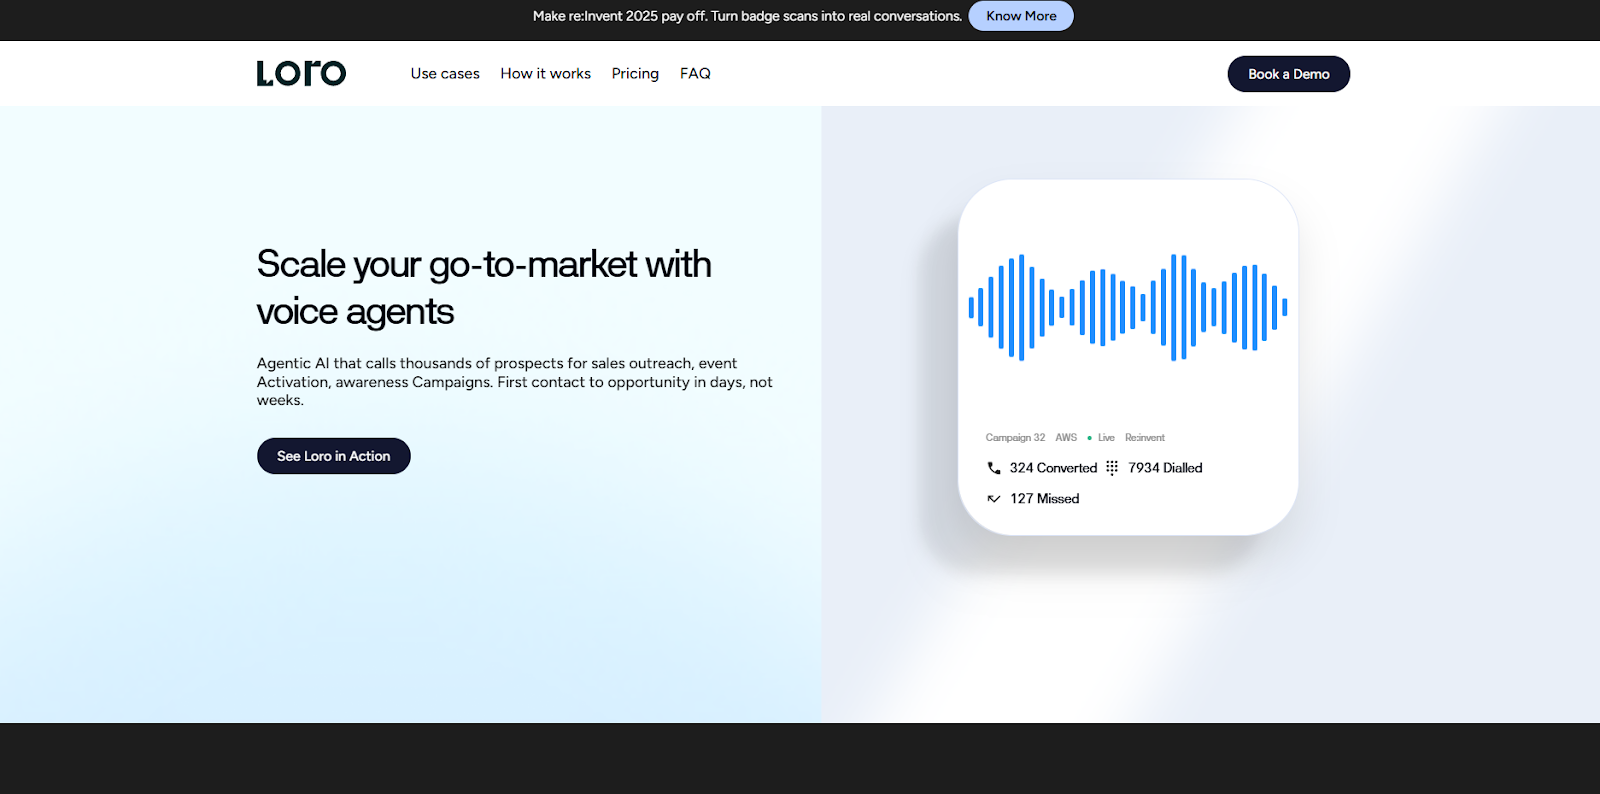Click the Know More banner button
1600x794 pixels.
1021,16
